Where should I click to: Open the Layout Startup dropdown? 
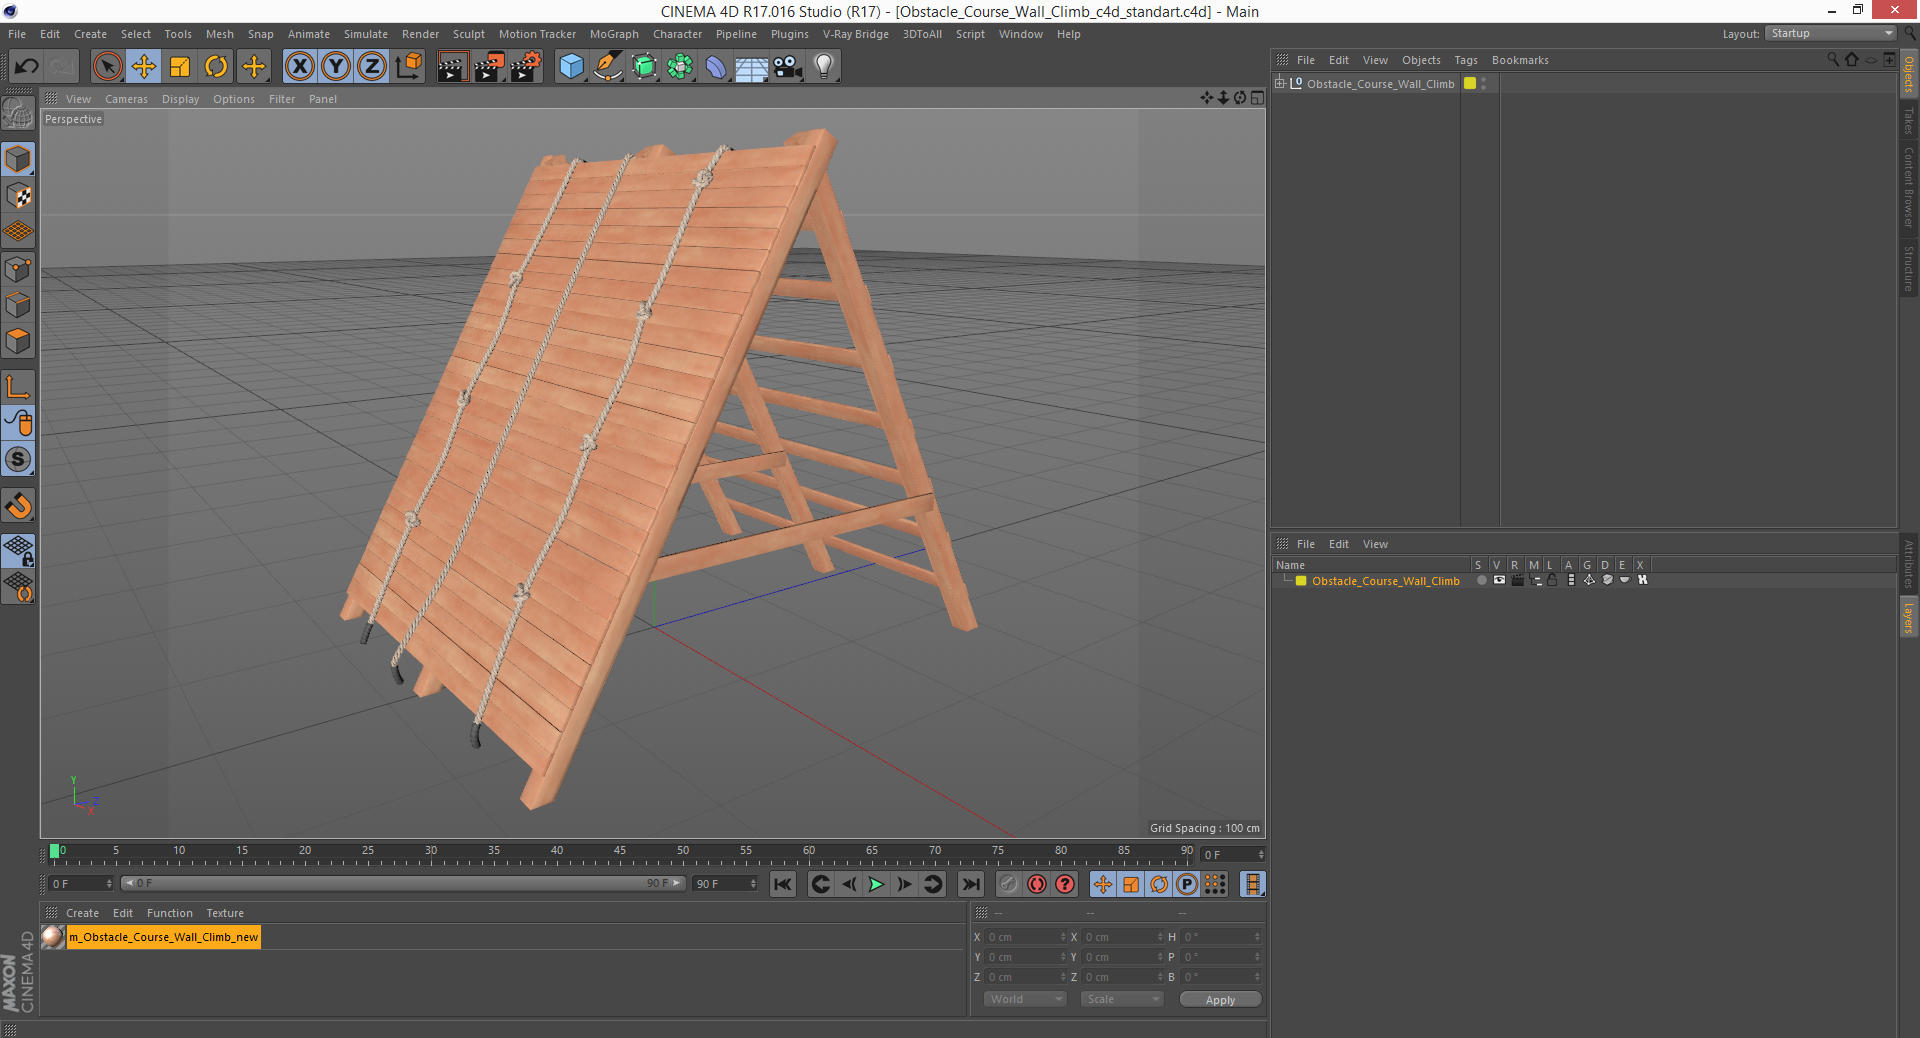click(1831, 33)
